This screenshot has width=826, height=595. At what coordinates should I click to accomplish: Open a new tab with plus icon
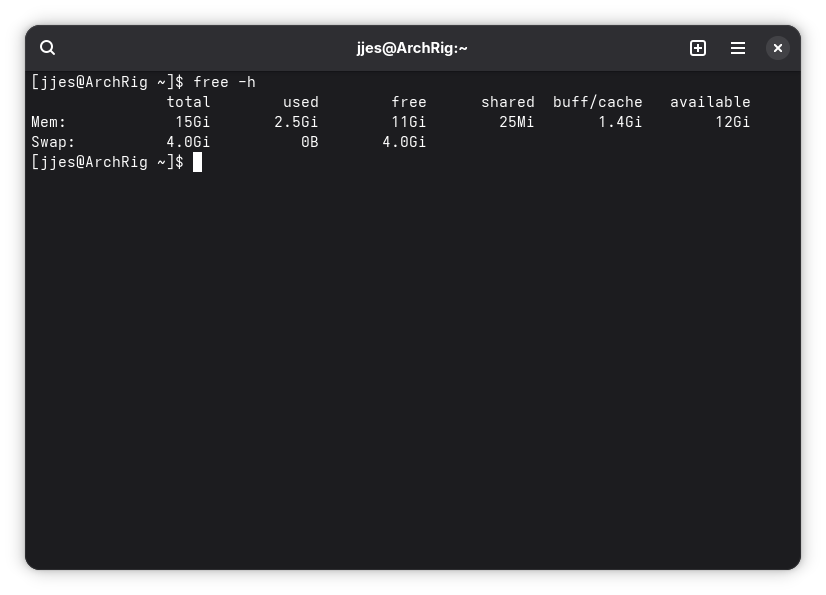click(697, 48)
